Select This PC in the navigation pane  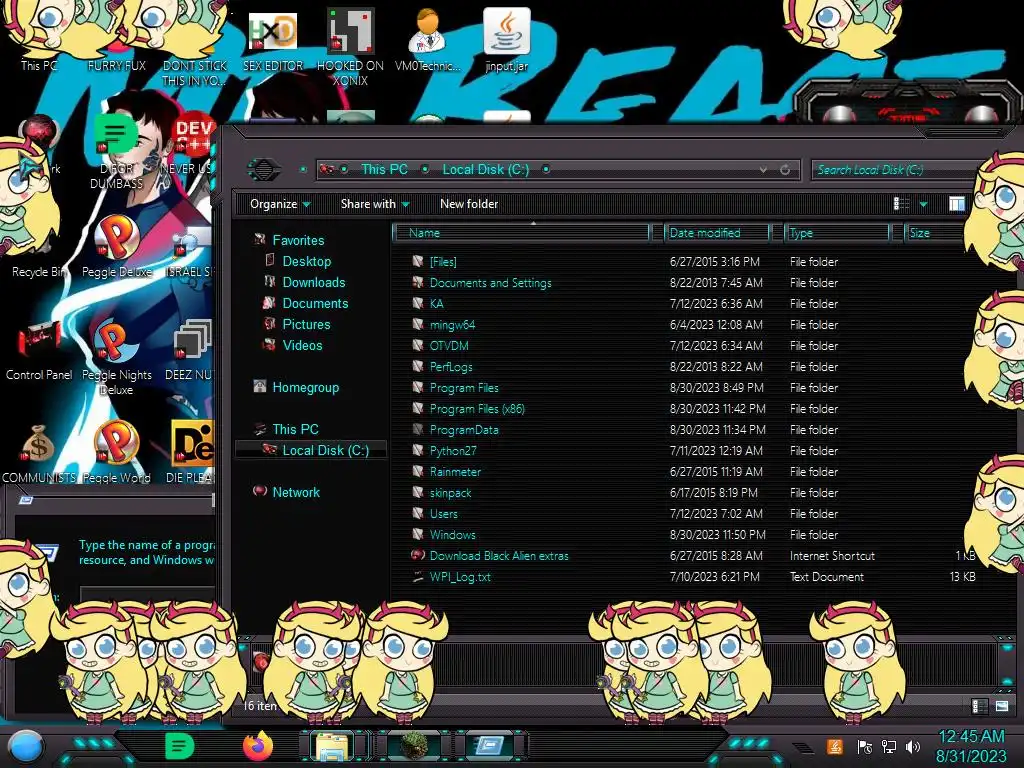point(295,429)
